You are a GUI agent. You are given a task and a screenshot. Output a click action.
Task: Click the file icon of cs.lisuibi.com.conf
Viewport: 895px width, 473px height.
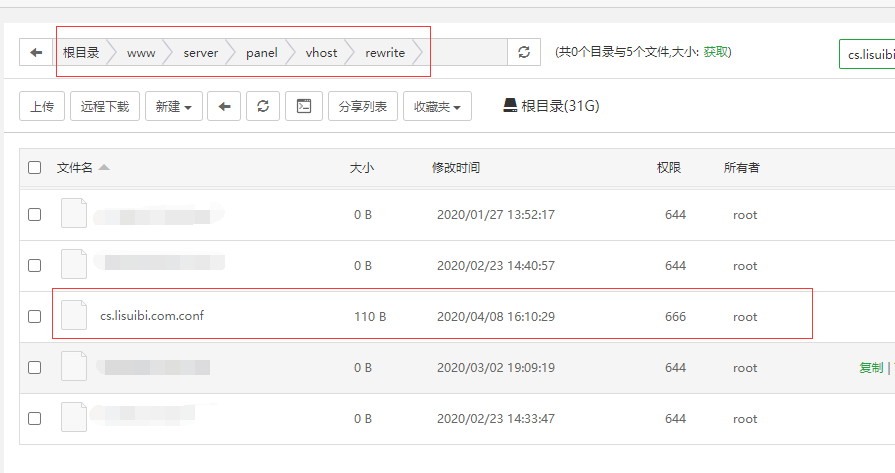pos(74,316)
